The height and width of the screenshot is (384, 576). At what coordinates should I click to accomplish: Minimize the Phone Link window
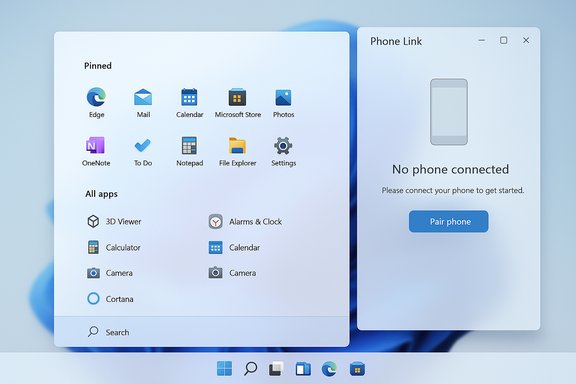point(482,40)
